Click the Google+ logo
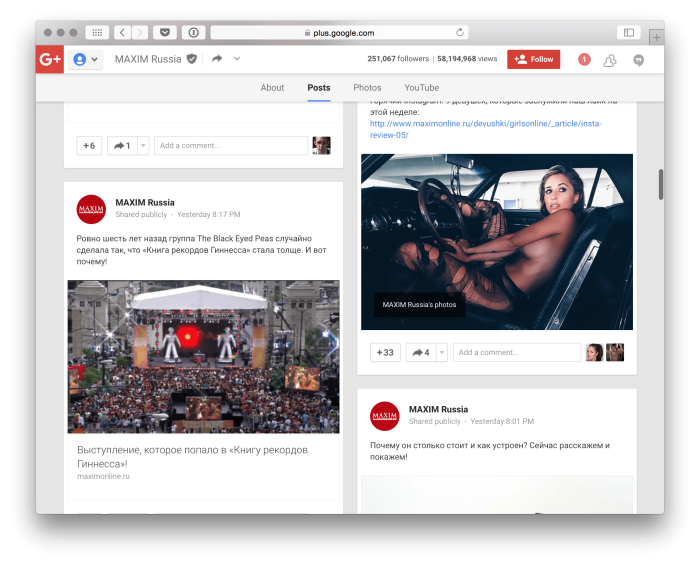 pyautogui.click(x=50, y=59)
